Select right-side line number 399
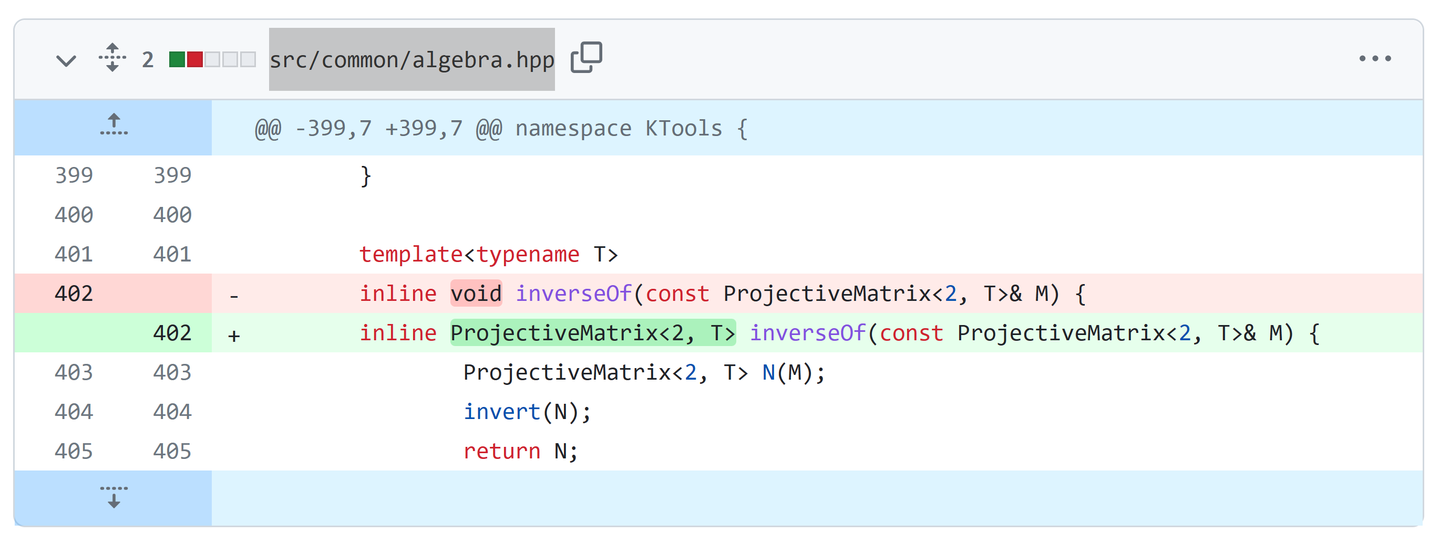The width and height of the screenshot is (1440, 544). pos(172,176)
